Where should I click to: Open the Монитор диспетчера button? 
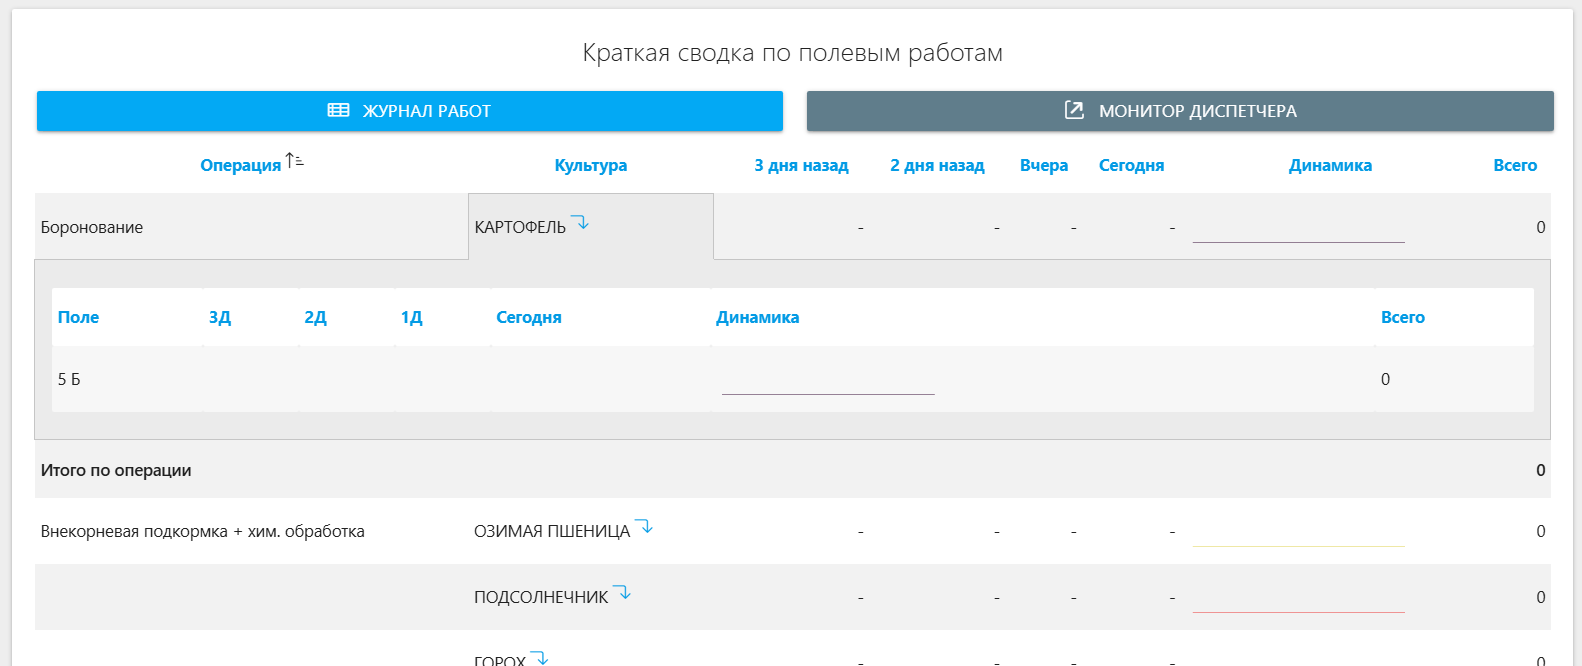click(x=1180, y=111)
